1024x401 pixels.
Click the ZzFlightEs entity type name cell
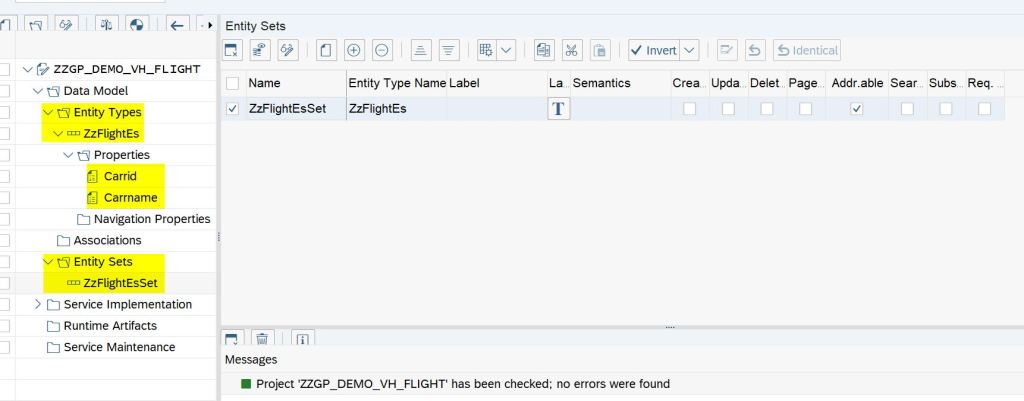(396, 109)
